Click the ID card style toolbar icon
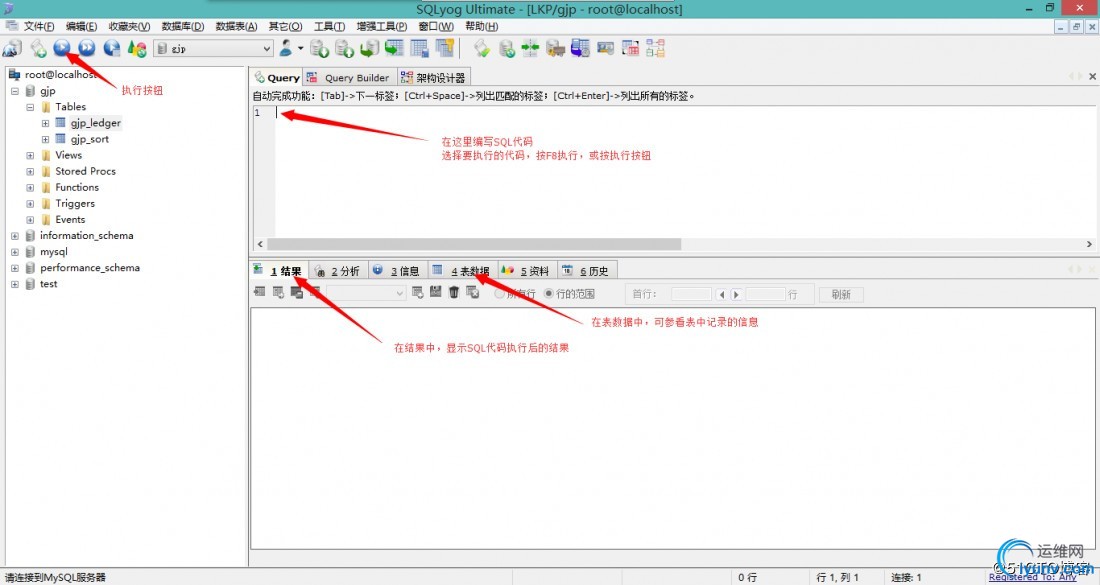Image resolution: width=1100 pixels, height=585 pixels. [605, 48]
